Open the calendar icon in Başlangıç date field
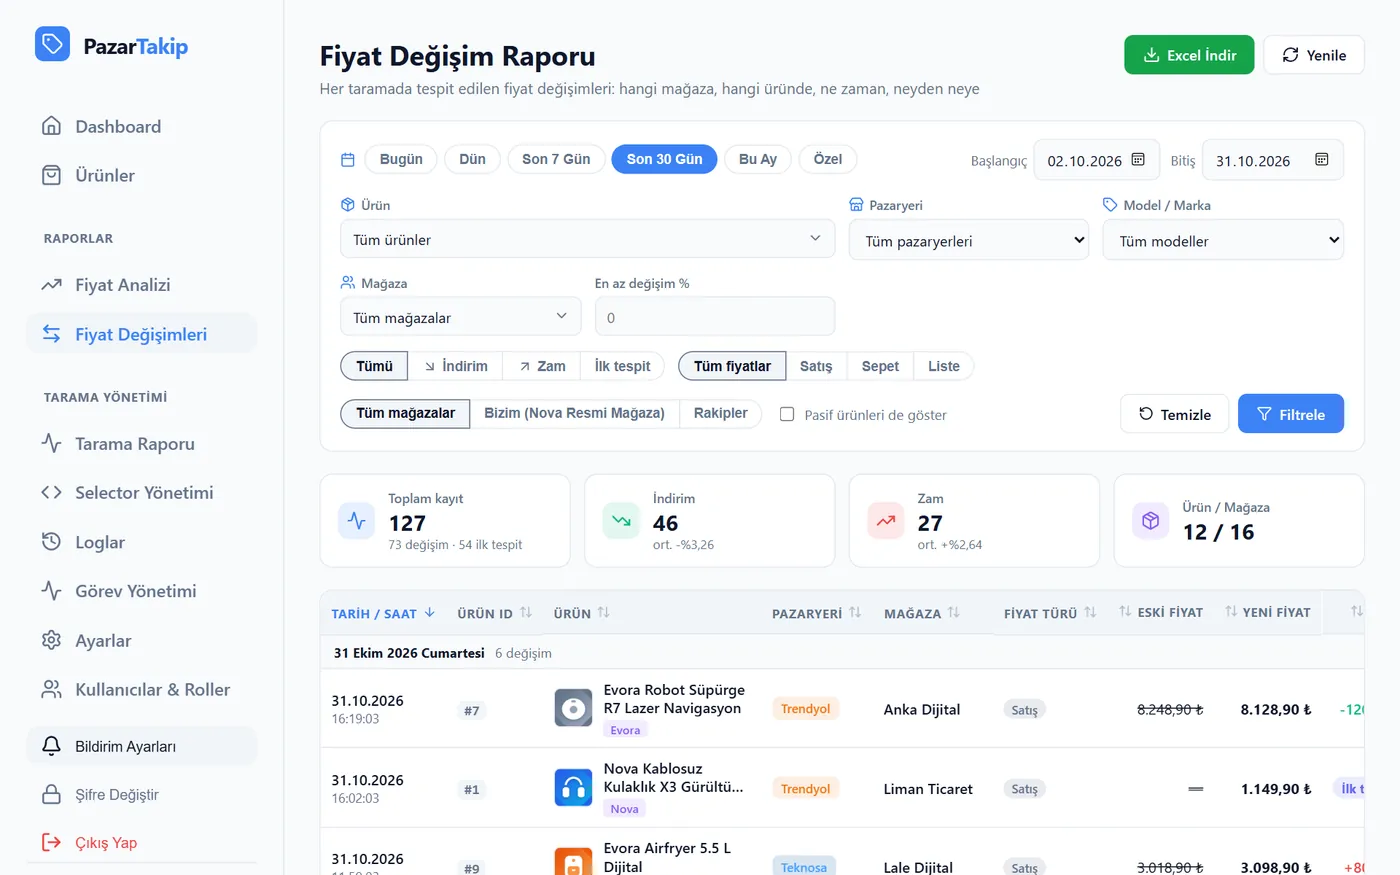Image resolution: width=1400 pixels, height=875 pixels. (1138, 160)
